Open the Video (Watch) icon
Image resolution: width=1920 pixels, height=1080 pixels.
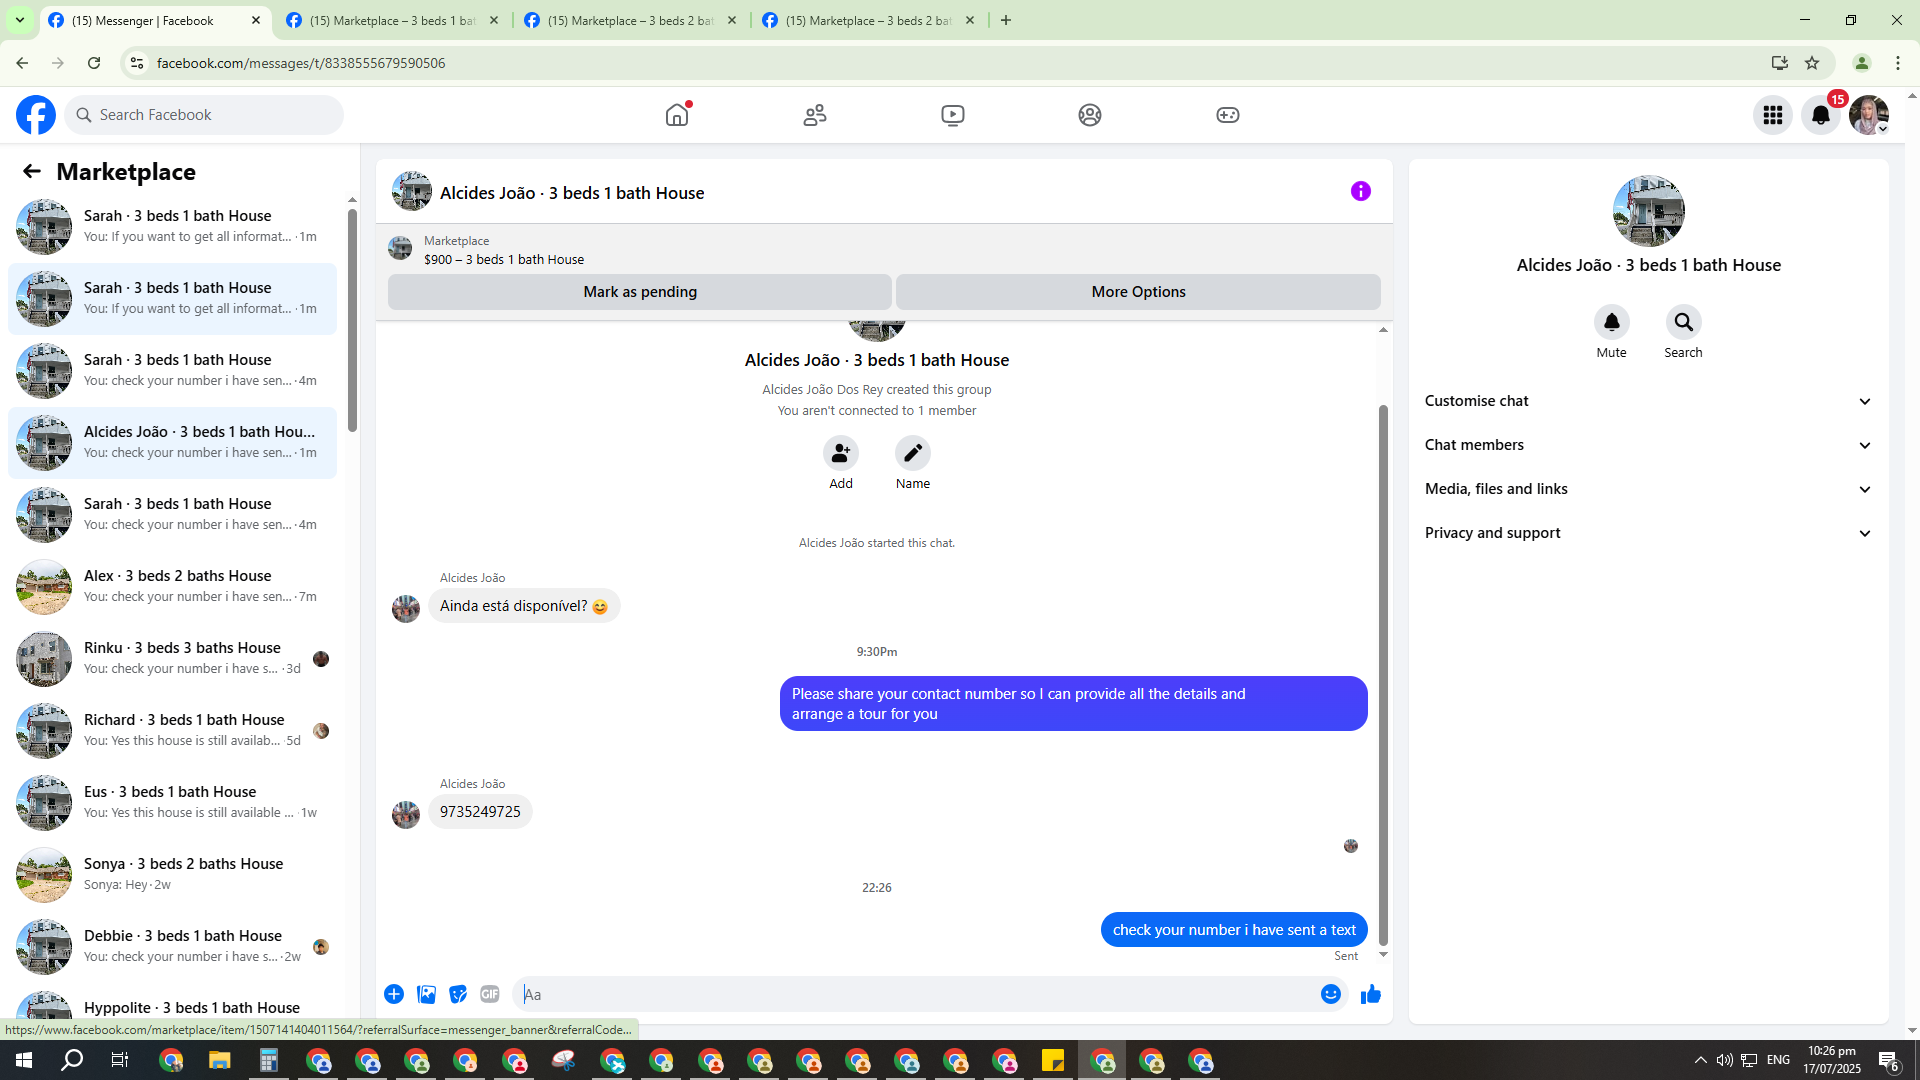[953, 115]
